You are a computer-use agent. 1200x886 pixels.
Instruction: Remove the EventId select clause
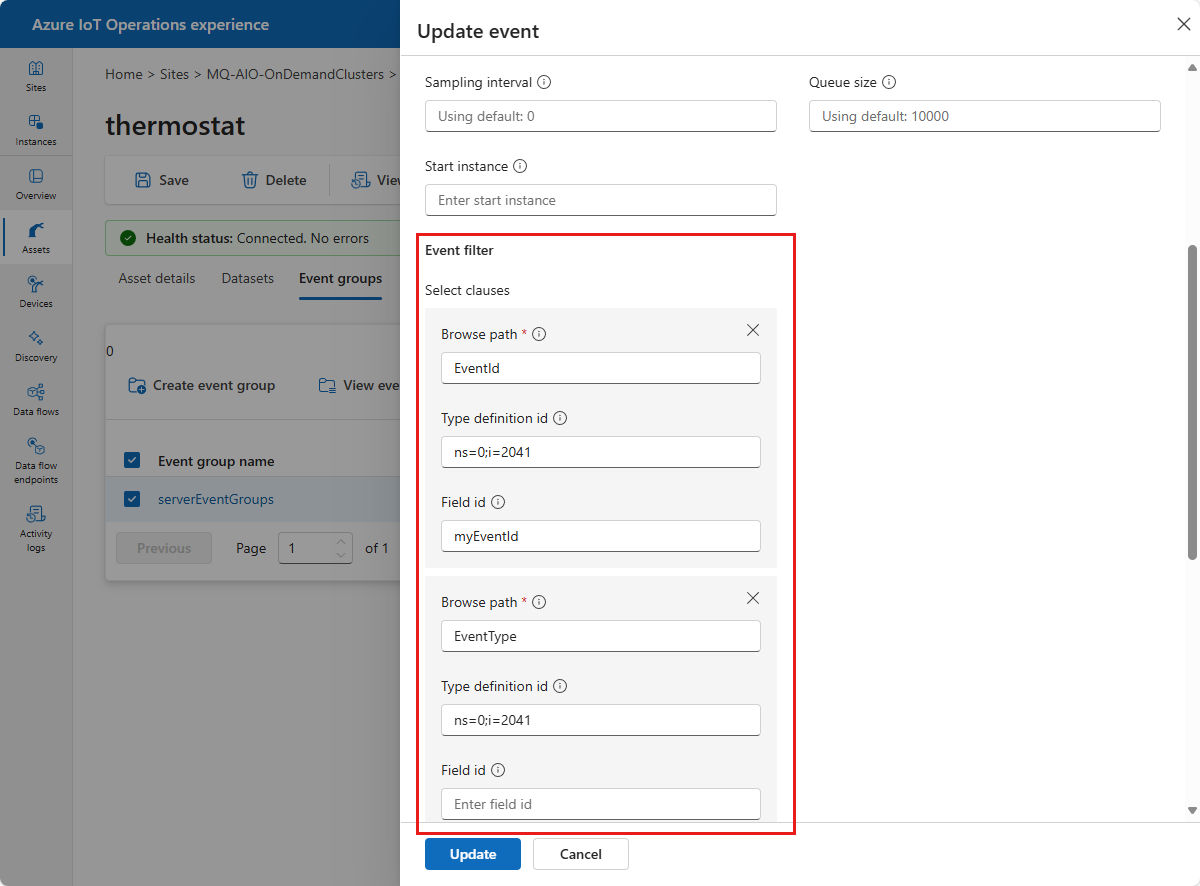point(753,330)
